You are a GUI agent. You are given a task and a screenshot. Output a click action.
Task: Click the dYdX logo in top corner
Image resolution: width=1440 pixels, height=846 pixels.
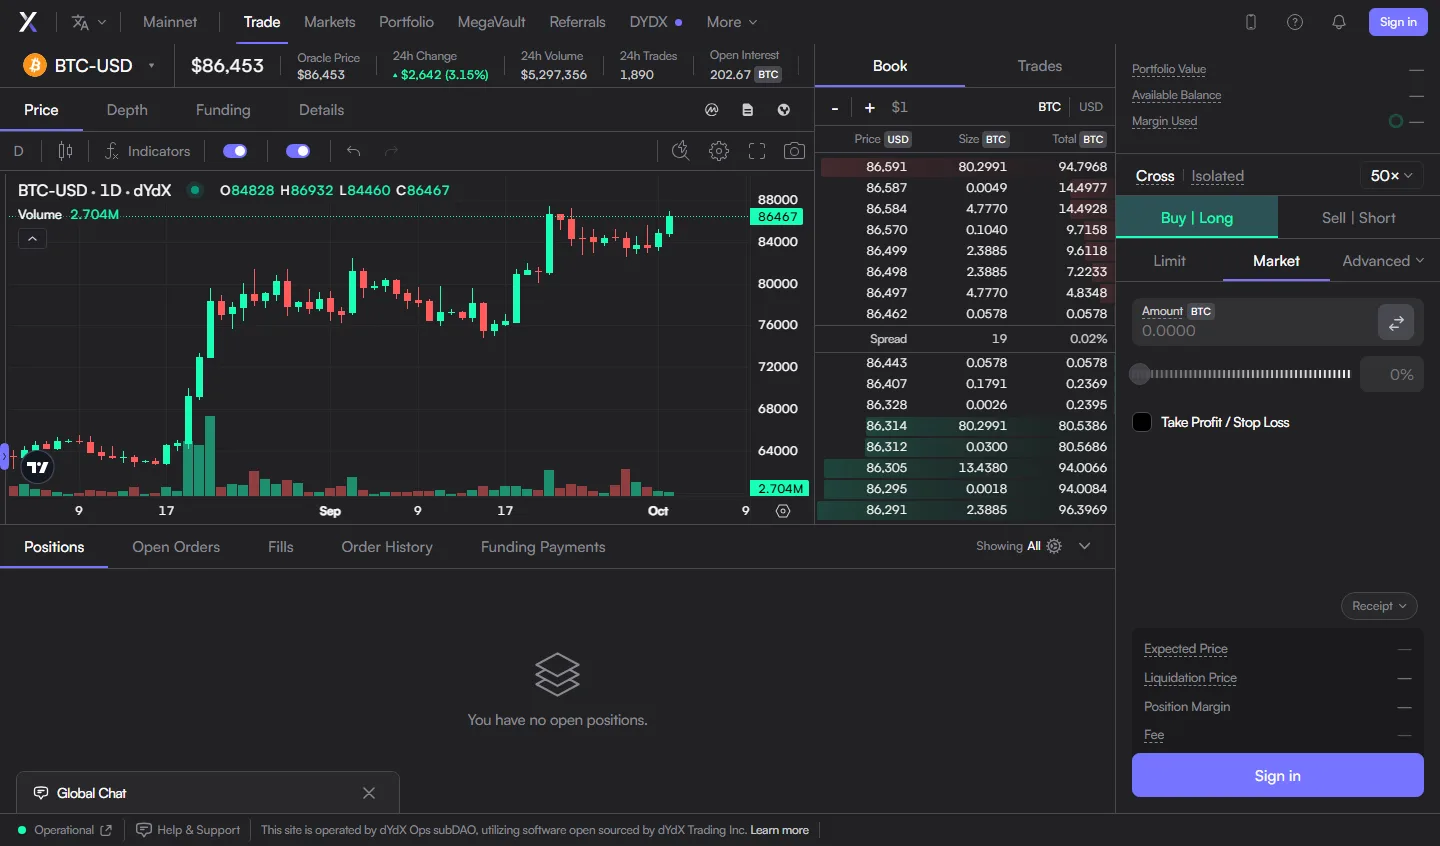pyautogui.click(x=28, y=22)
